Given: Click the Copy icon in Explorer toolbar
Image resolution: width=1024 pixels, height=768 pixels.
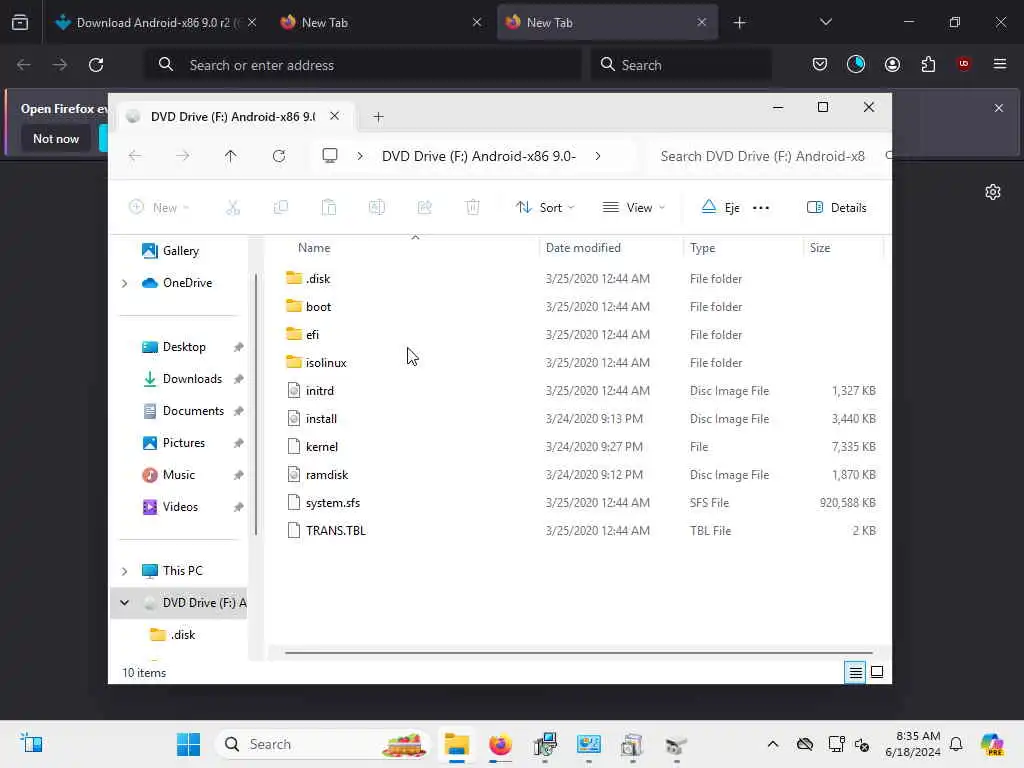Looking at the screenshot, I should pyautogui.click(x=281, y=208).
